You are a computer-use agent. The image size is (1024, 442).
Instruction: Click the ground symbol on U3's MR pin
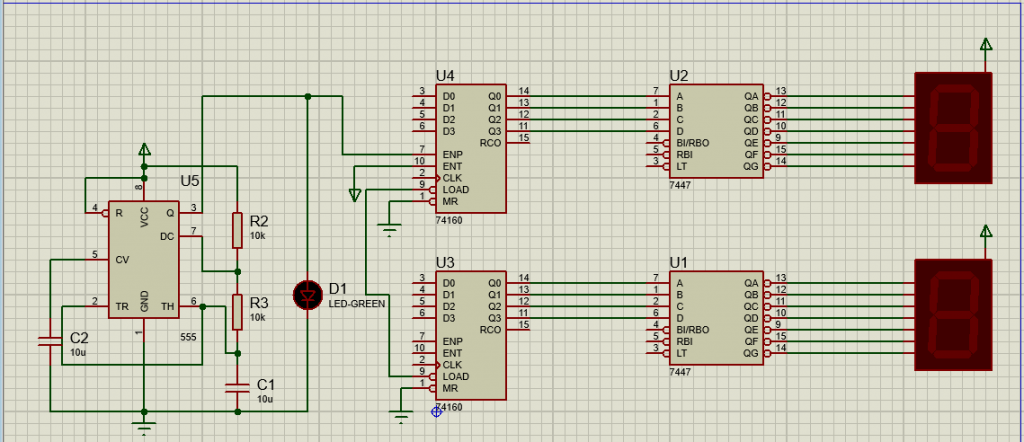point(402,416)
